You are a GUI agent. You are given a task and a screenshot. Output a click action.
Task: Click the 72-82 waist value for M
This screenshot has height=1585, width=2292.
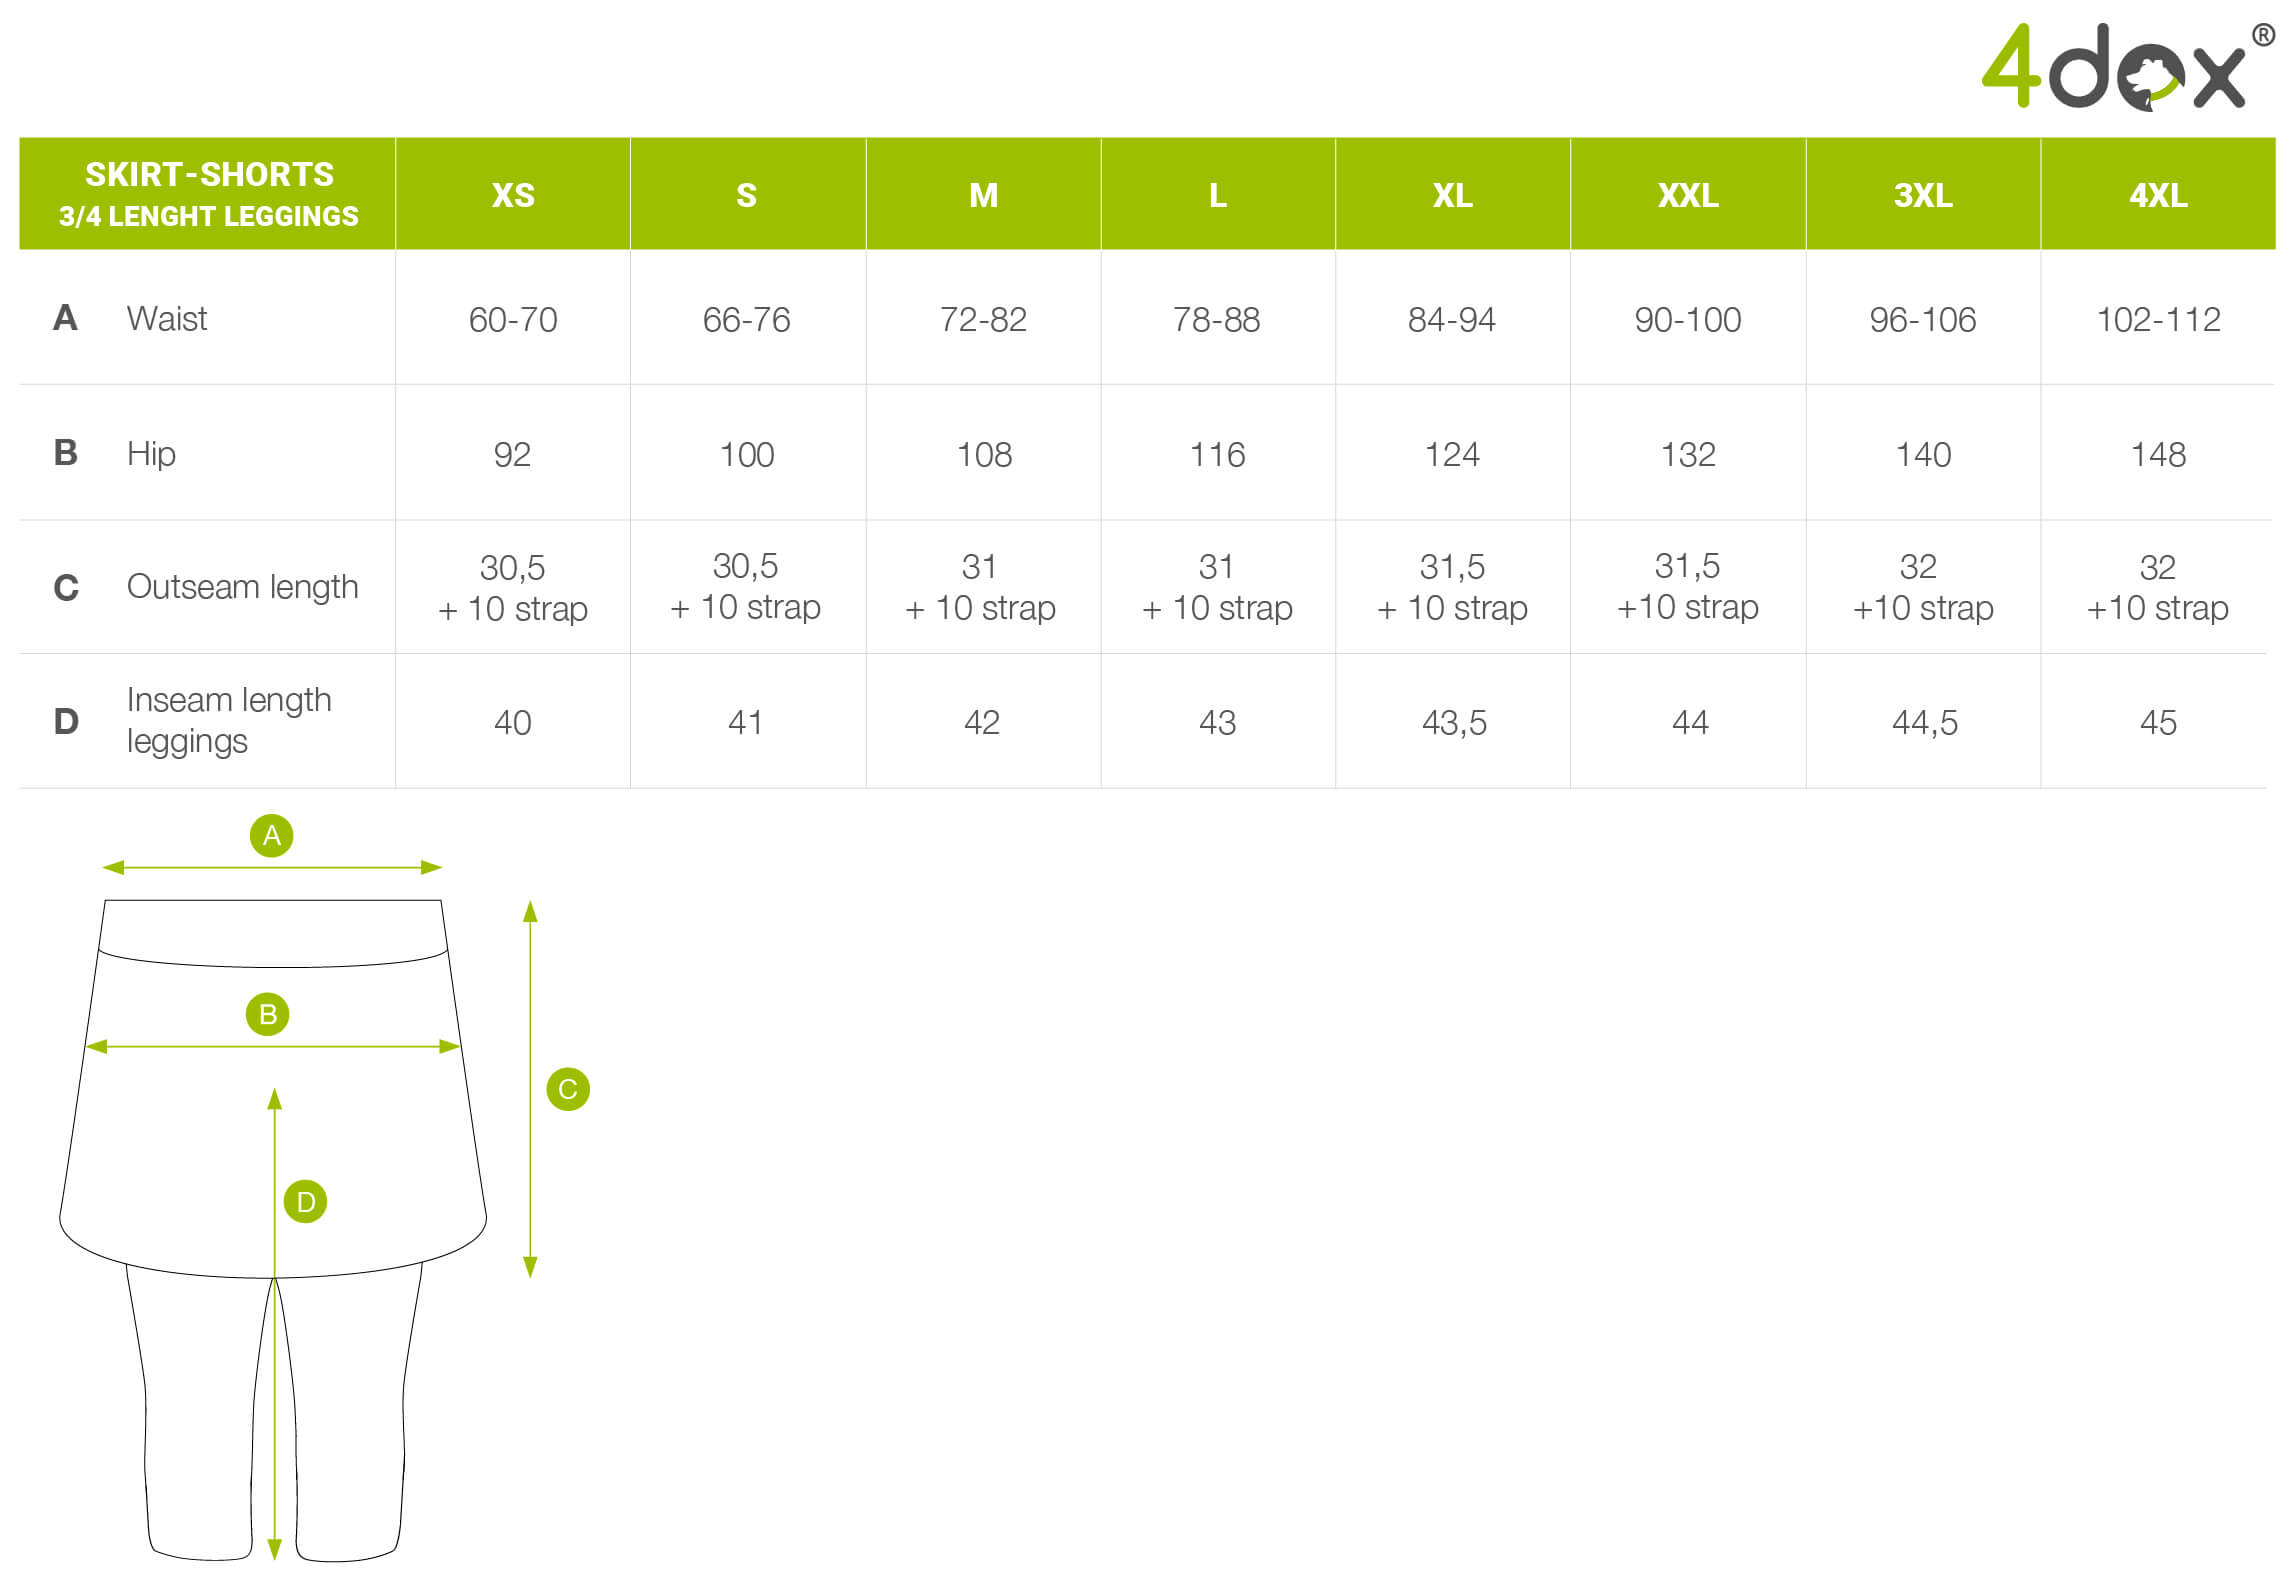tap(983, 320)
